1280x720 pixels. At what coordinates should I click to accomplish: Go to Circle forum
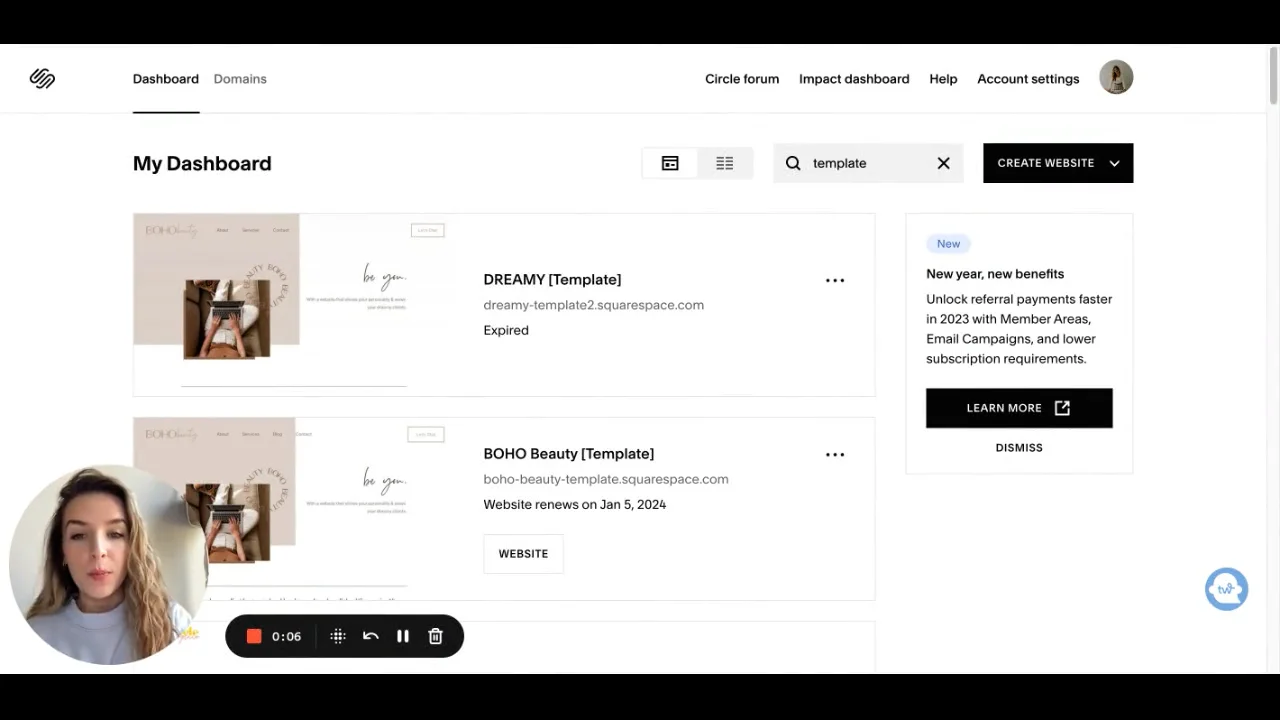click(742, 79)
